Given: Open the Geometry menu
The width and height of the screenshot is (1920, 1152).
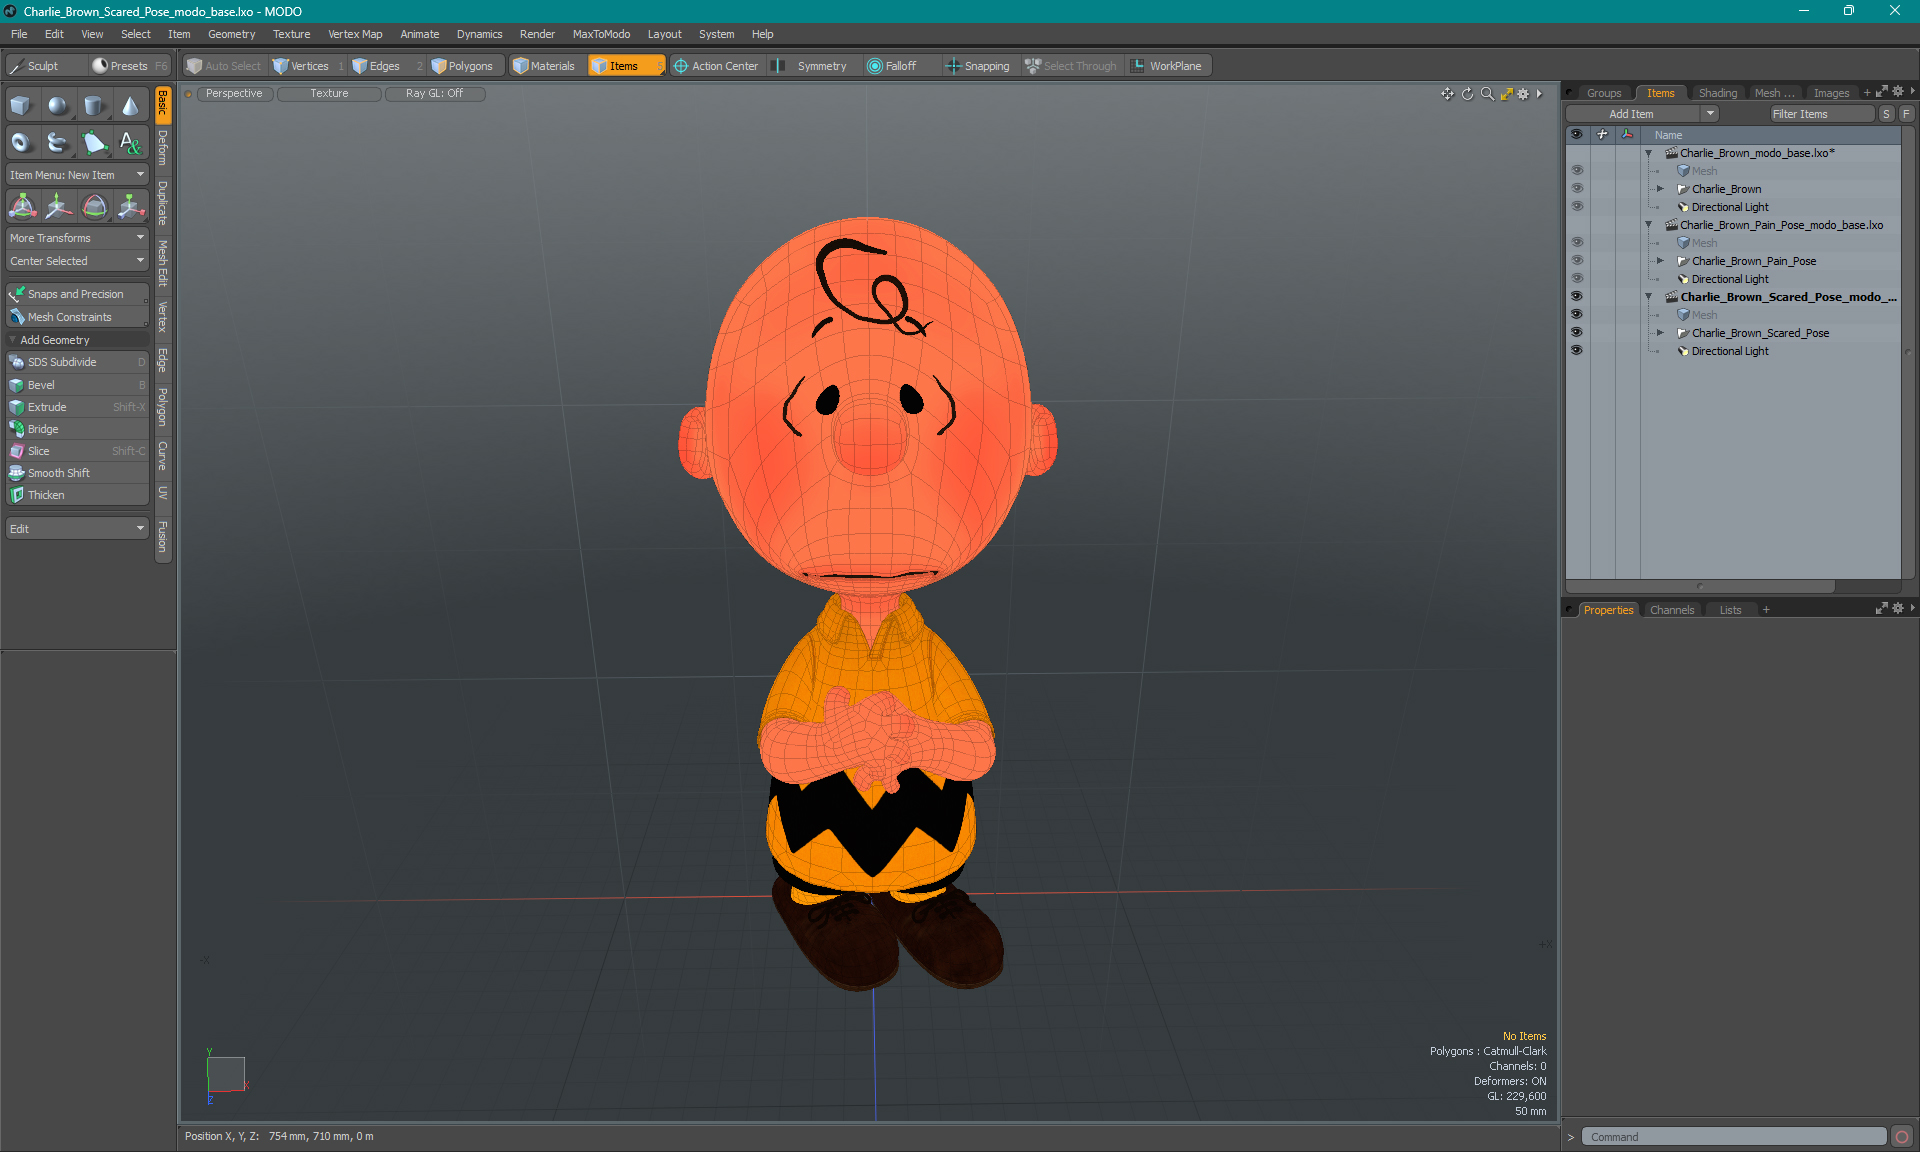Looking at the screenshot, I should pyautogui.click(x=231, y=34).
